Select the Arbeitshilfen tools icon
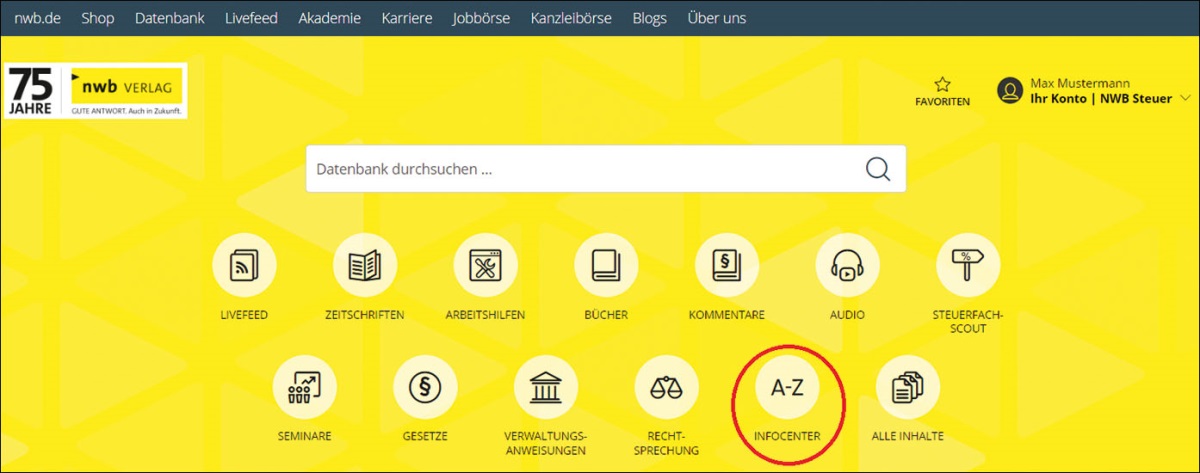The width and height of the screenshot is (1200, 473). [485, 265]
